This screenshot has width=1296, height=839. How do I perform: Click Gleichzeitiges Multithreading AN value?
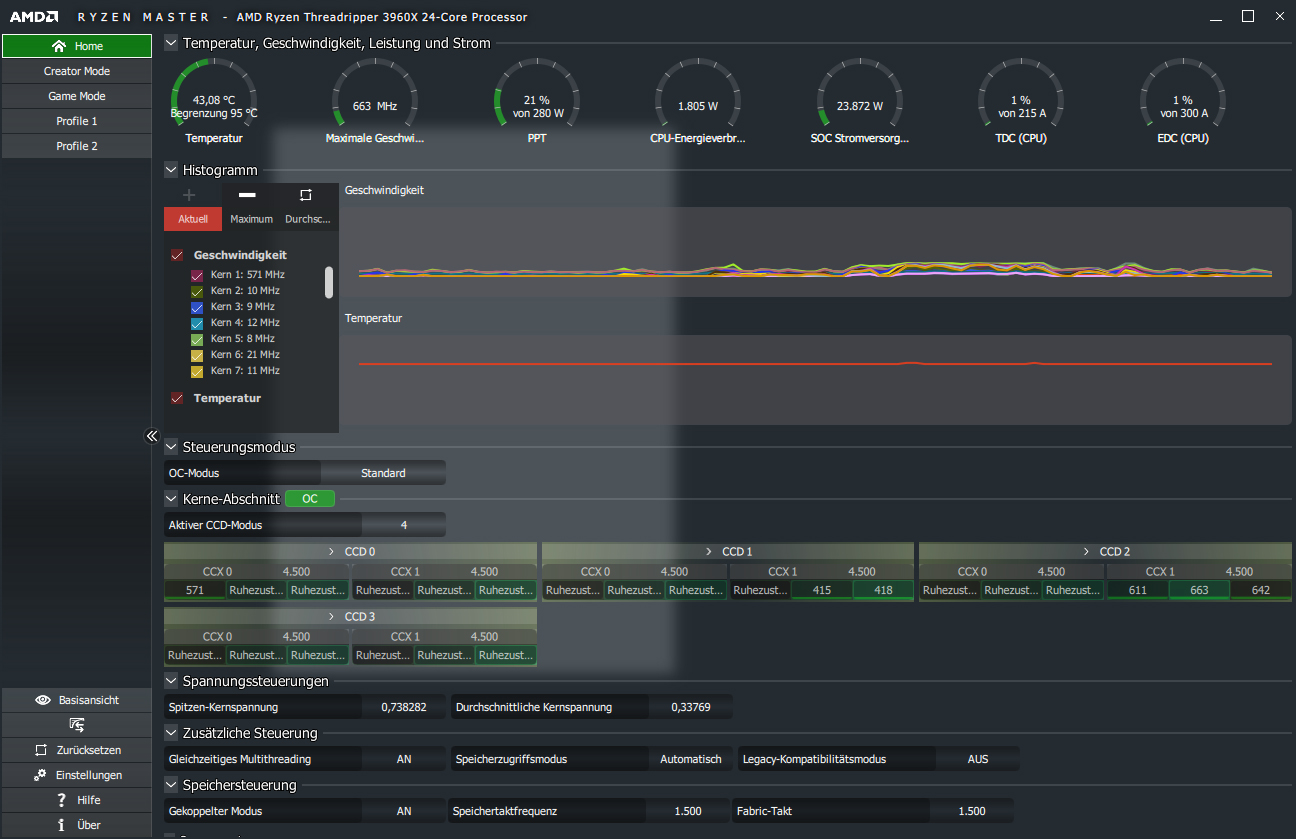pyautogui.click(x=404, y=759)
